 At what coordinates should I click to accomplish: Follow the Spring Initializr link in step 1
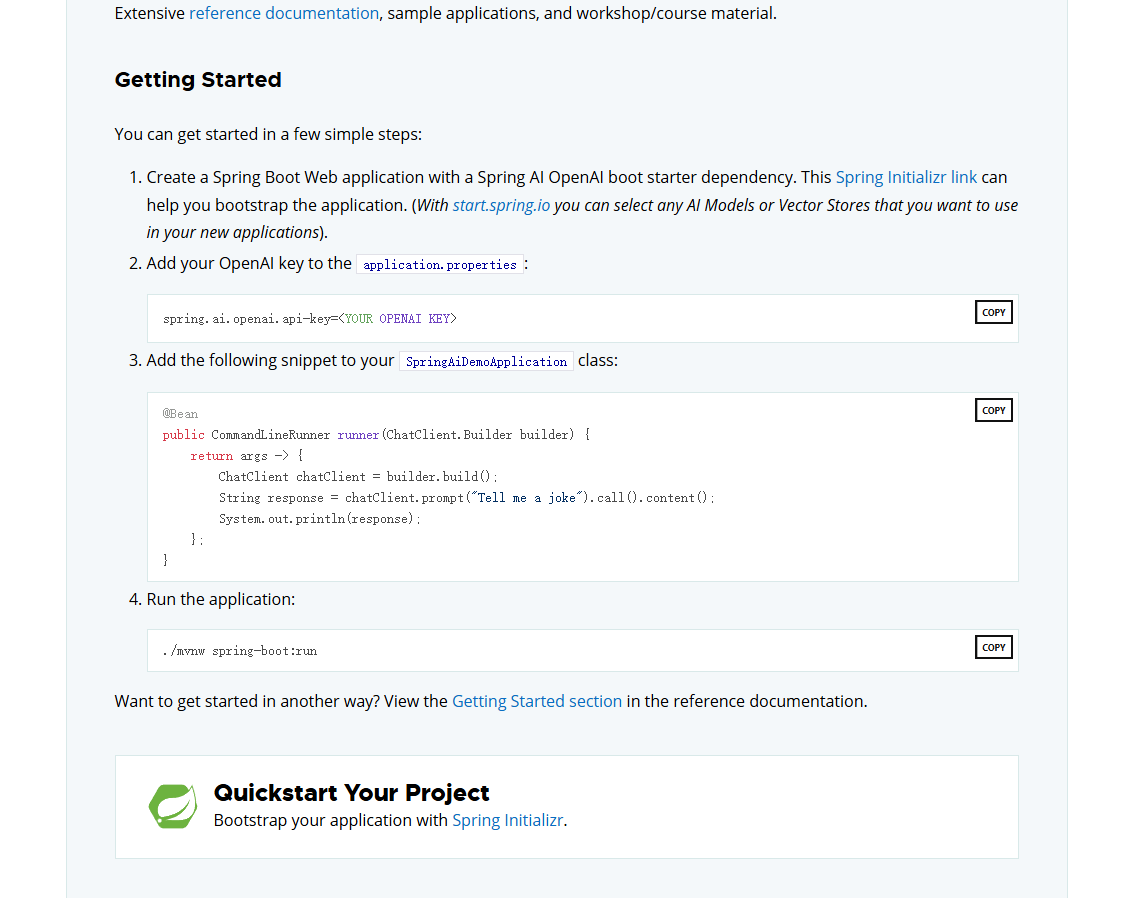(906, 178)
